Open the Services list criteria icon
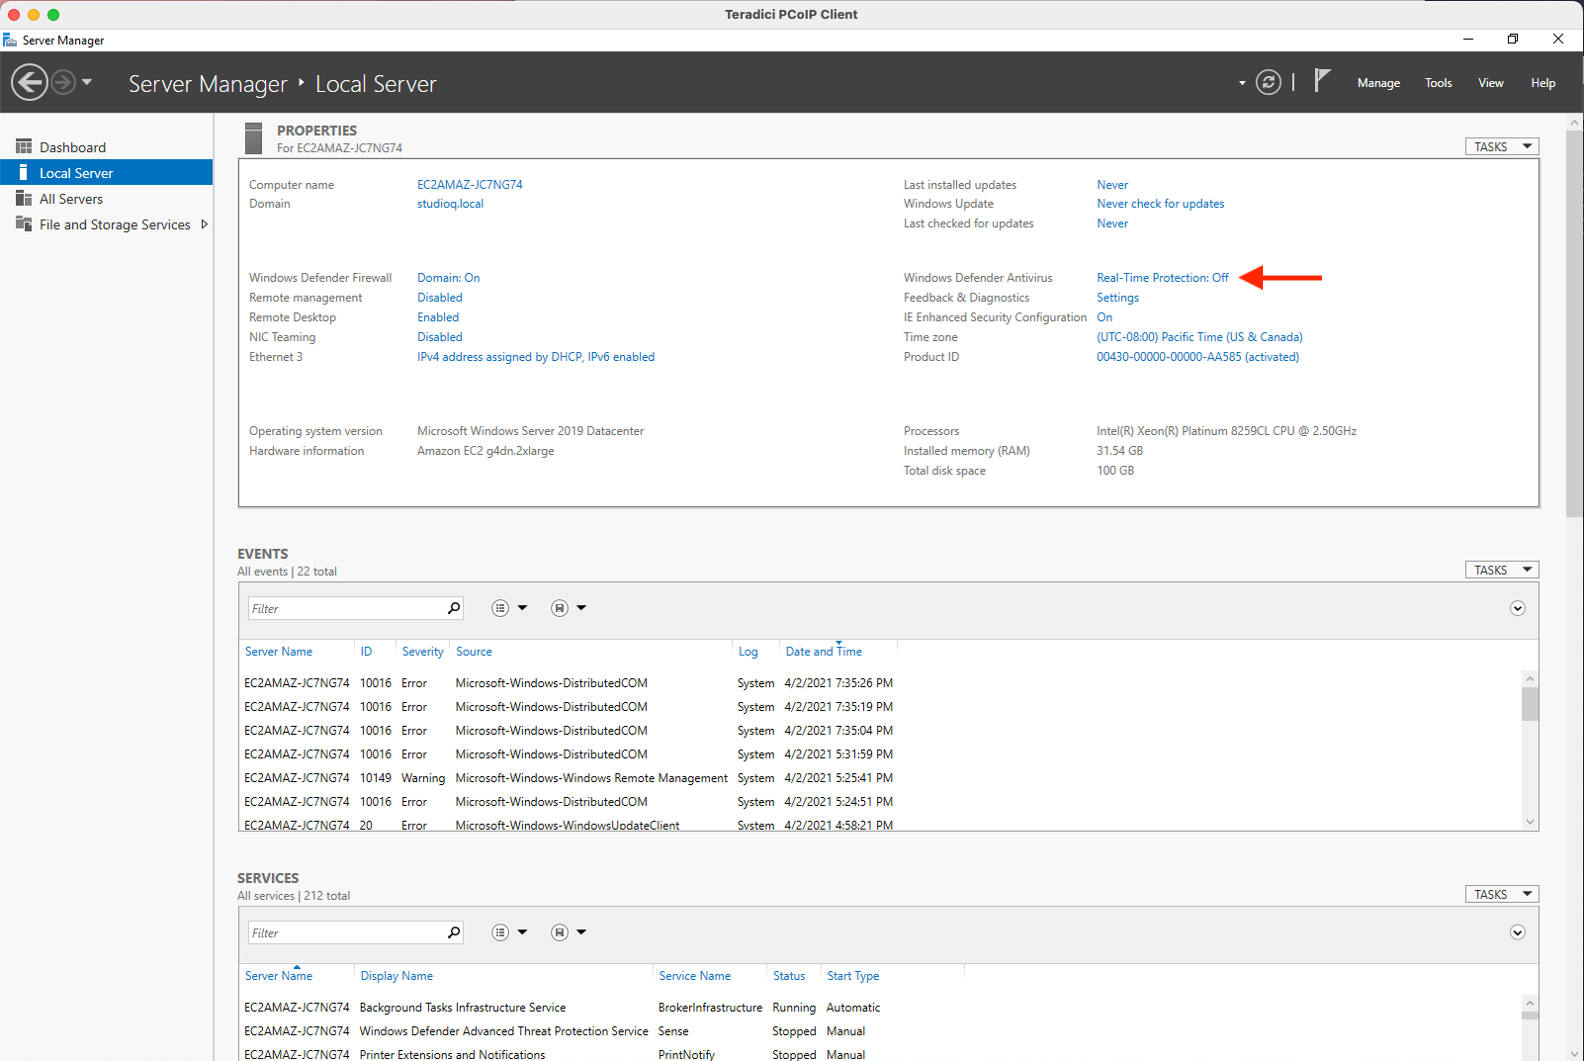 pyautogui.click(x=500, y=932)
